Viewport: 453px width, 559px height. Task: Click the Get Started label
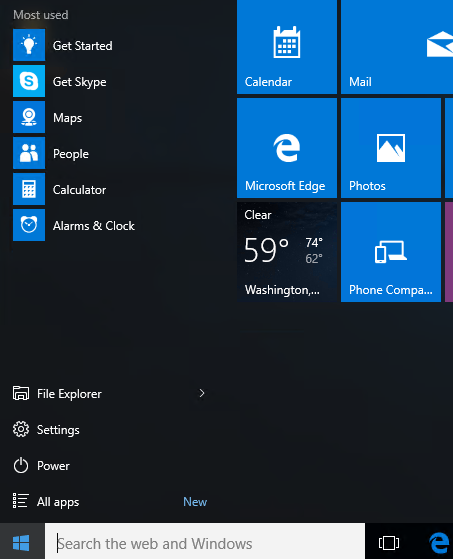pos(83,46)
